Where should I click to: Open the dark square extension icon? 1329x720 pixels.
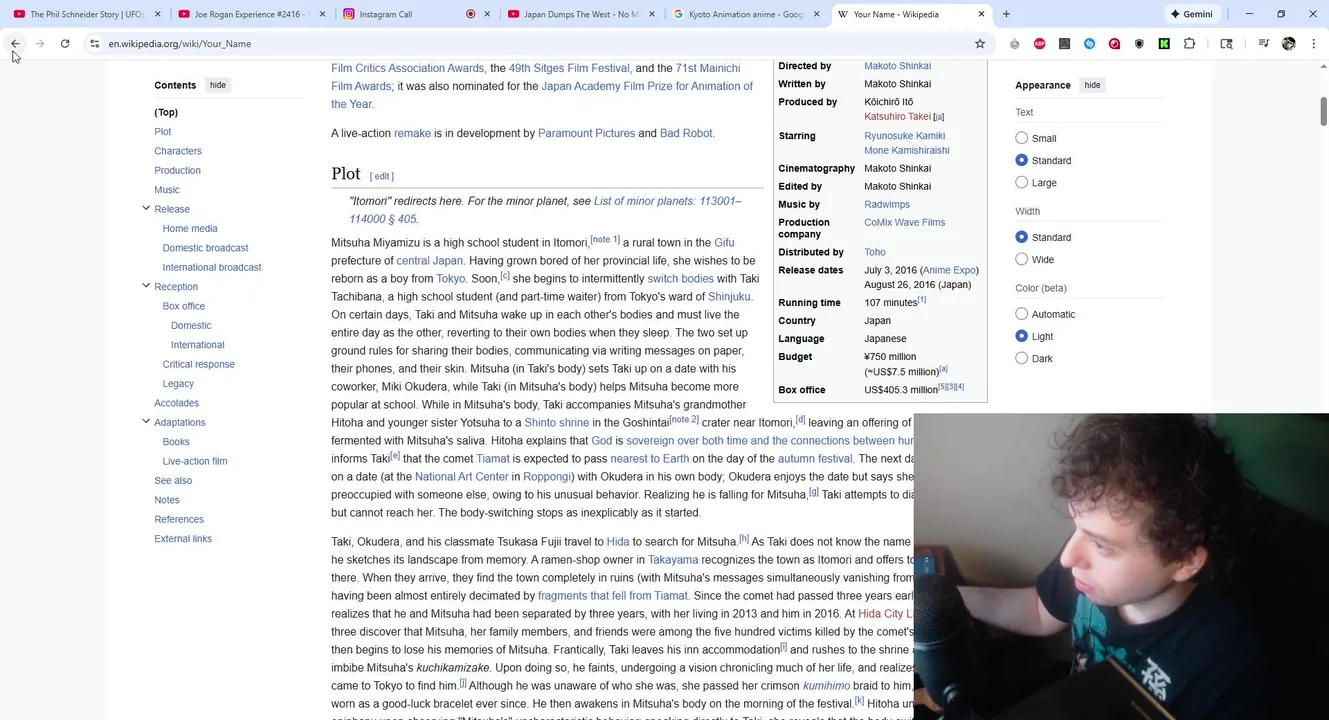1065,44
